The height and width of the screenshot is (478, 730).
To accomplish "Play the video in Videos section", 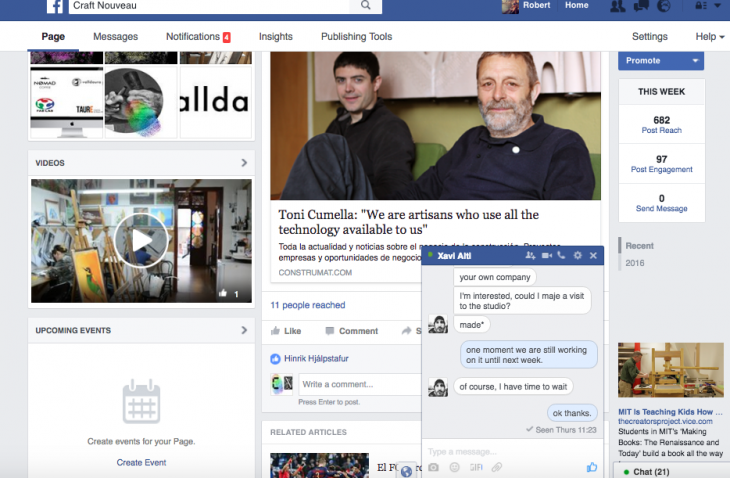I will click(x=141, y=240).
